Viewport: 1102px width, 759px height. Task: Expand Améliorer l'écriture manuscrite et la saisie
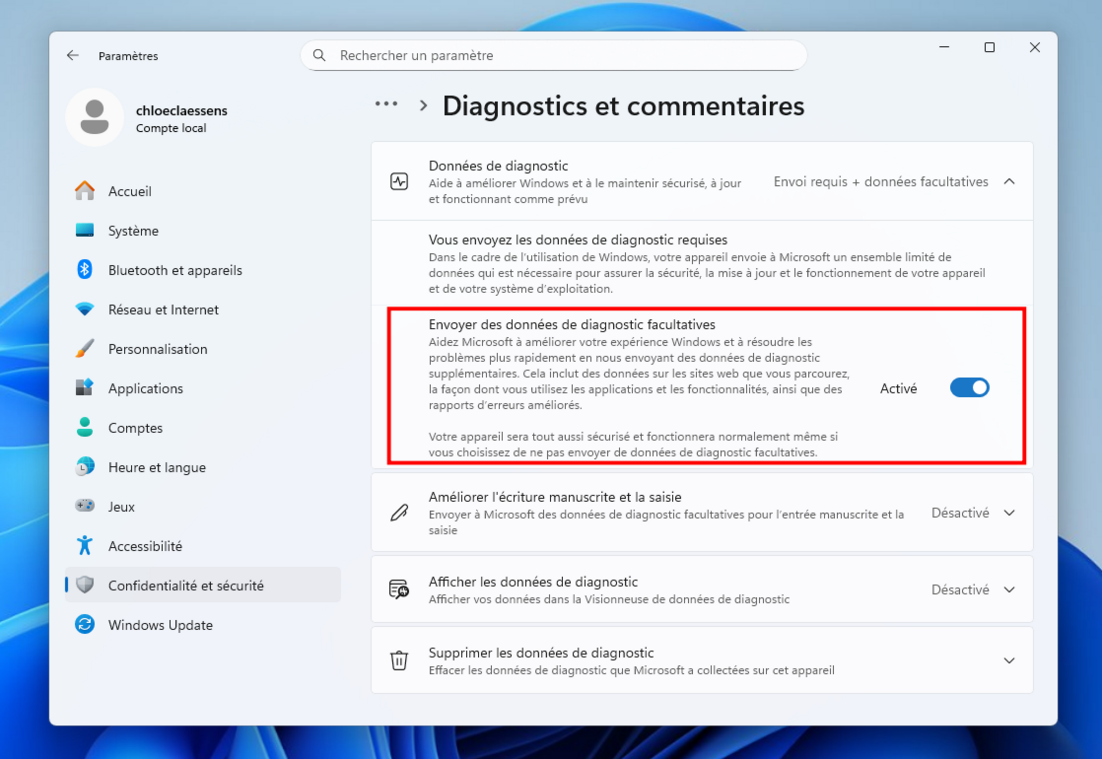pyautogui.click(x=1009, y=513)
